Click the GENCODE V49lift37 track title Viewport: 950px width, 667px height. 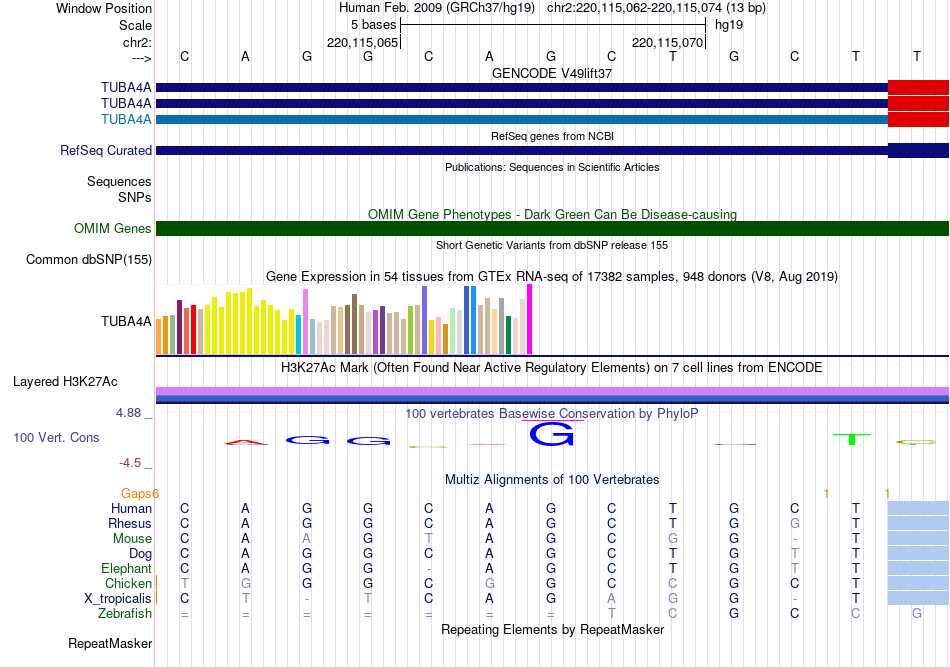(x=552, y=73)
